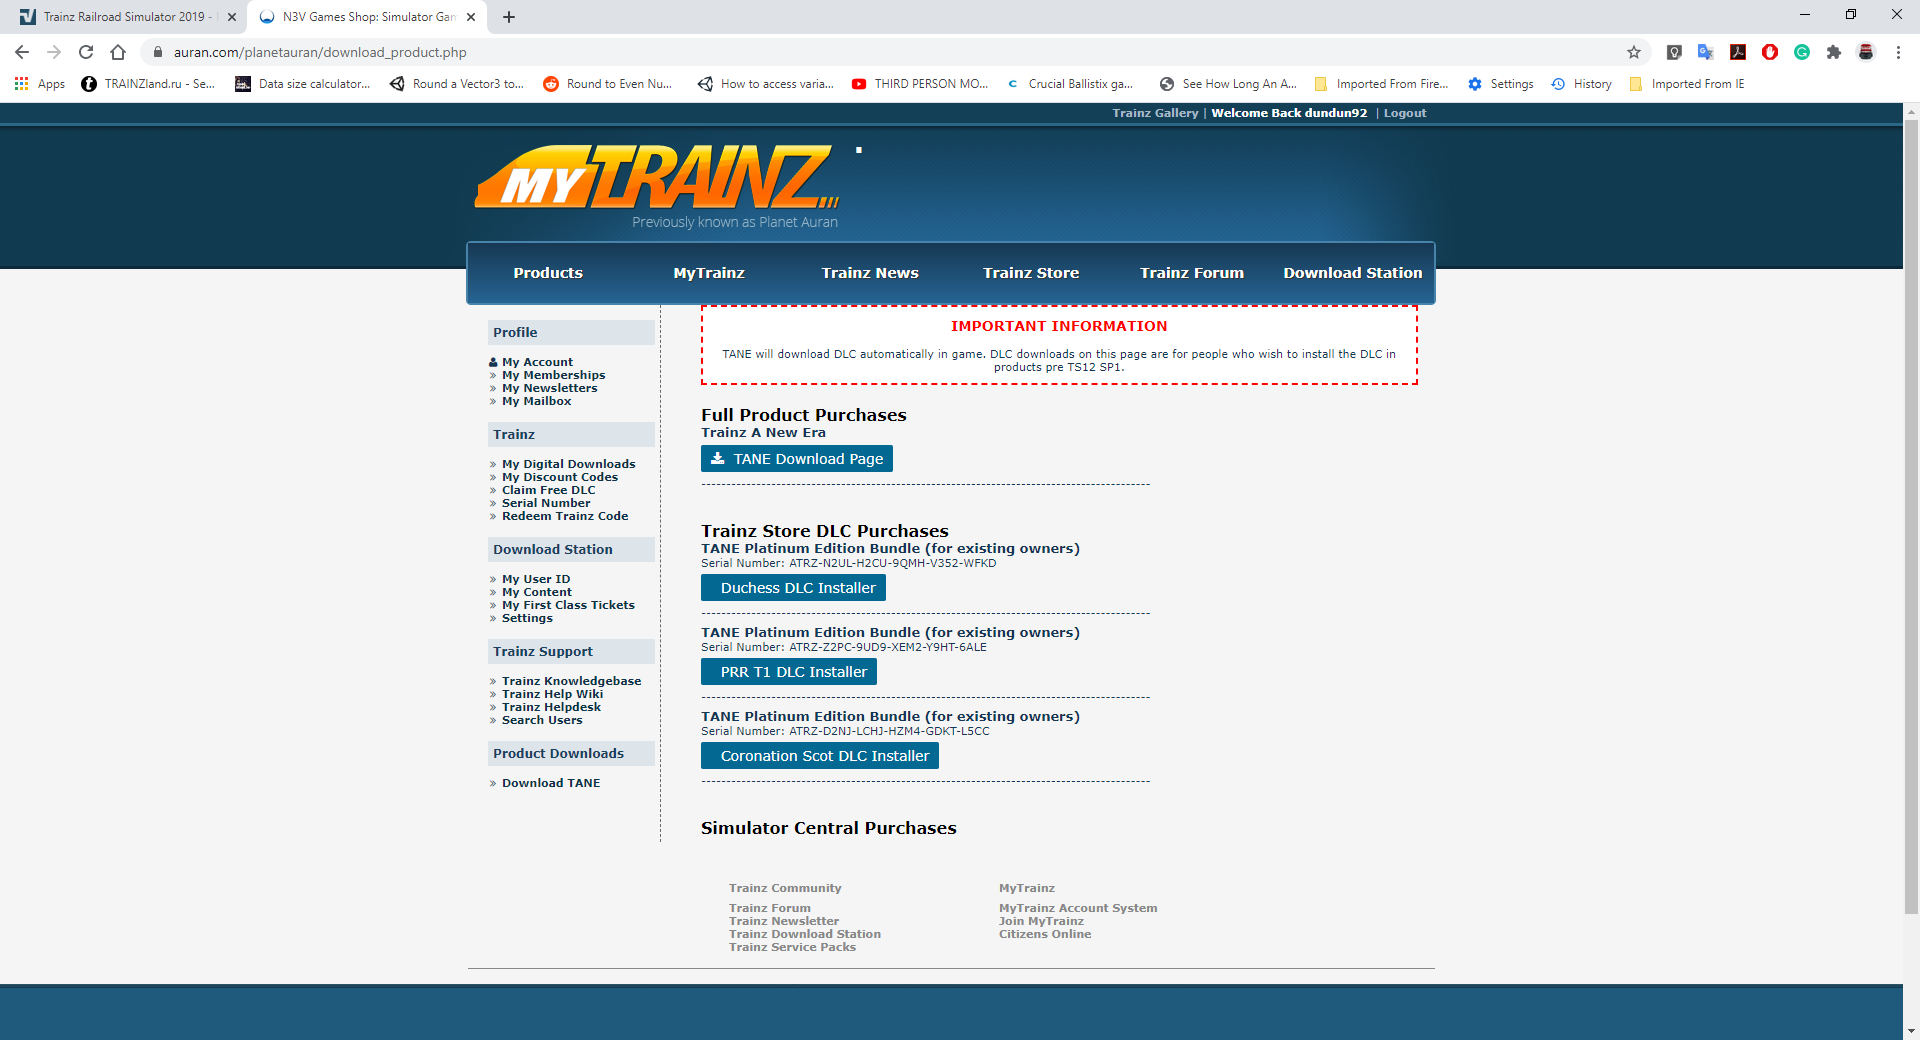Click the PRR T1 DLC Installer button
Image resolution: width=1920 pixels, height=1040 pixels.
(x=789, y=672)
